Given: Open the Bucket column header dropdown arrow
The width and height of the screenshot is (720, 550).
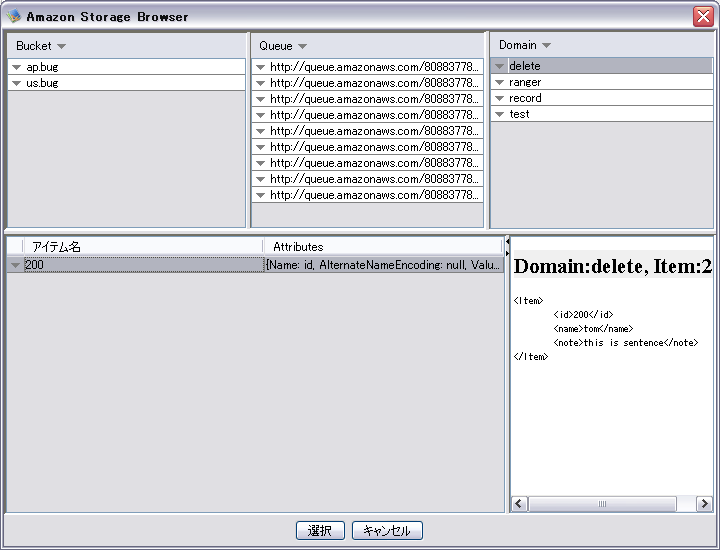Looking at the screenshot, I should pyautogui.click(x=61, y=47).
